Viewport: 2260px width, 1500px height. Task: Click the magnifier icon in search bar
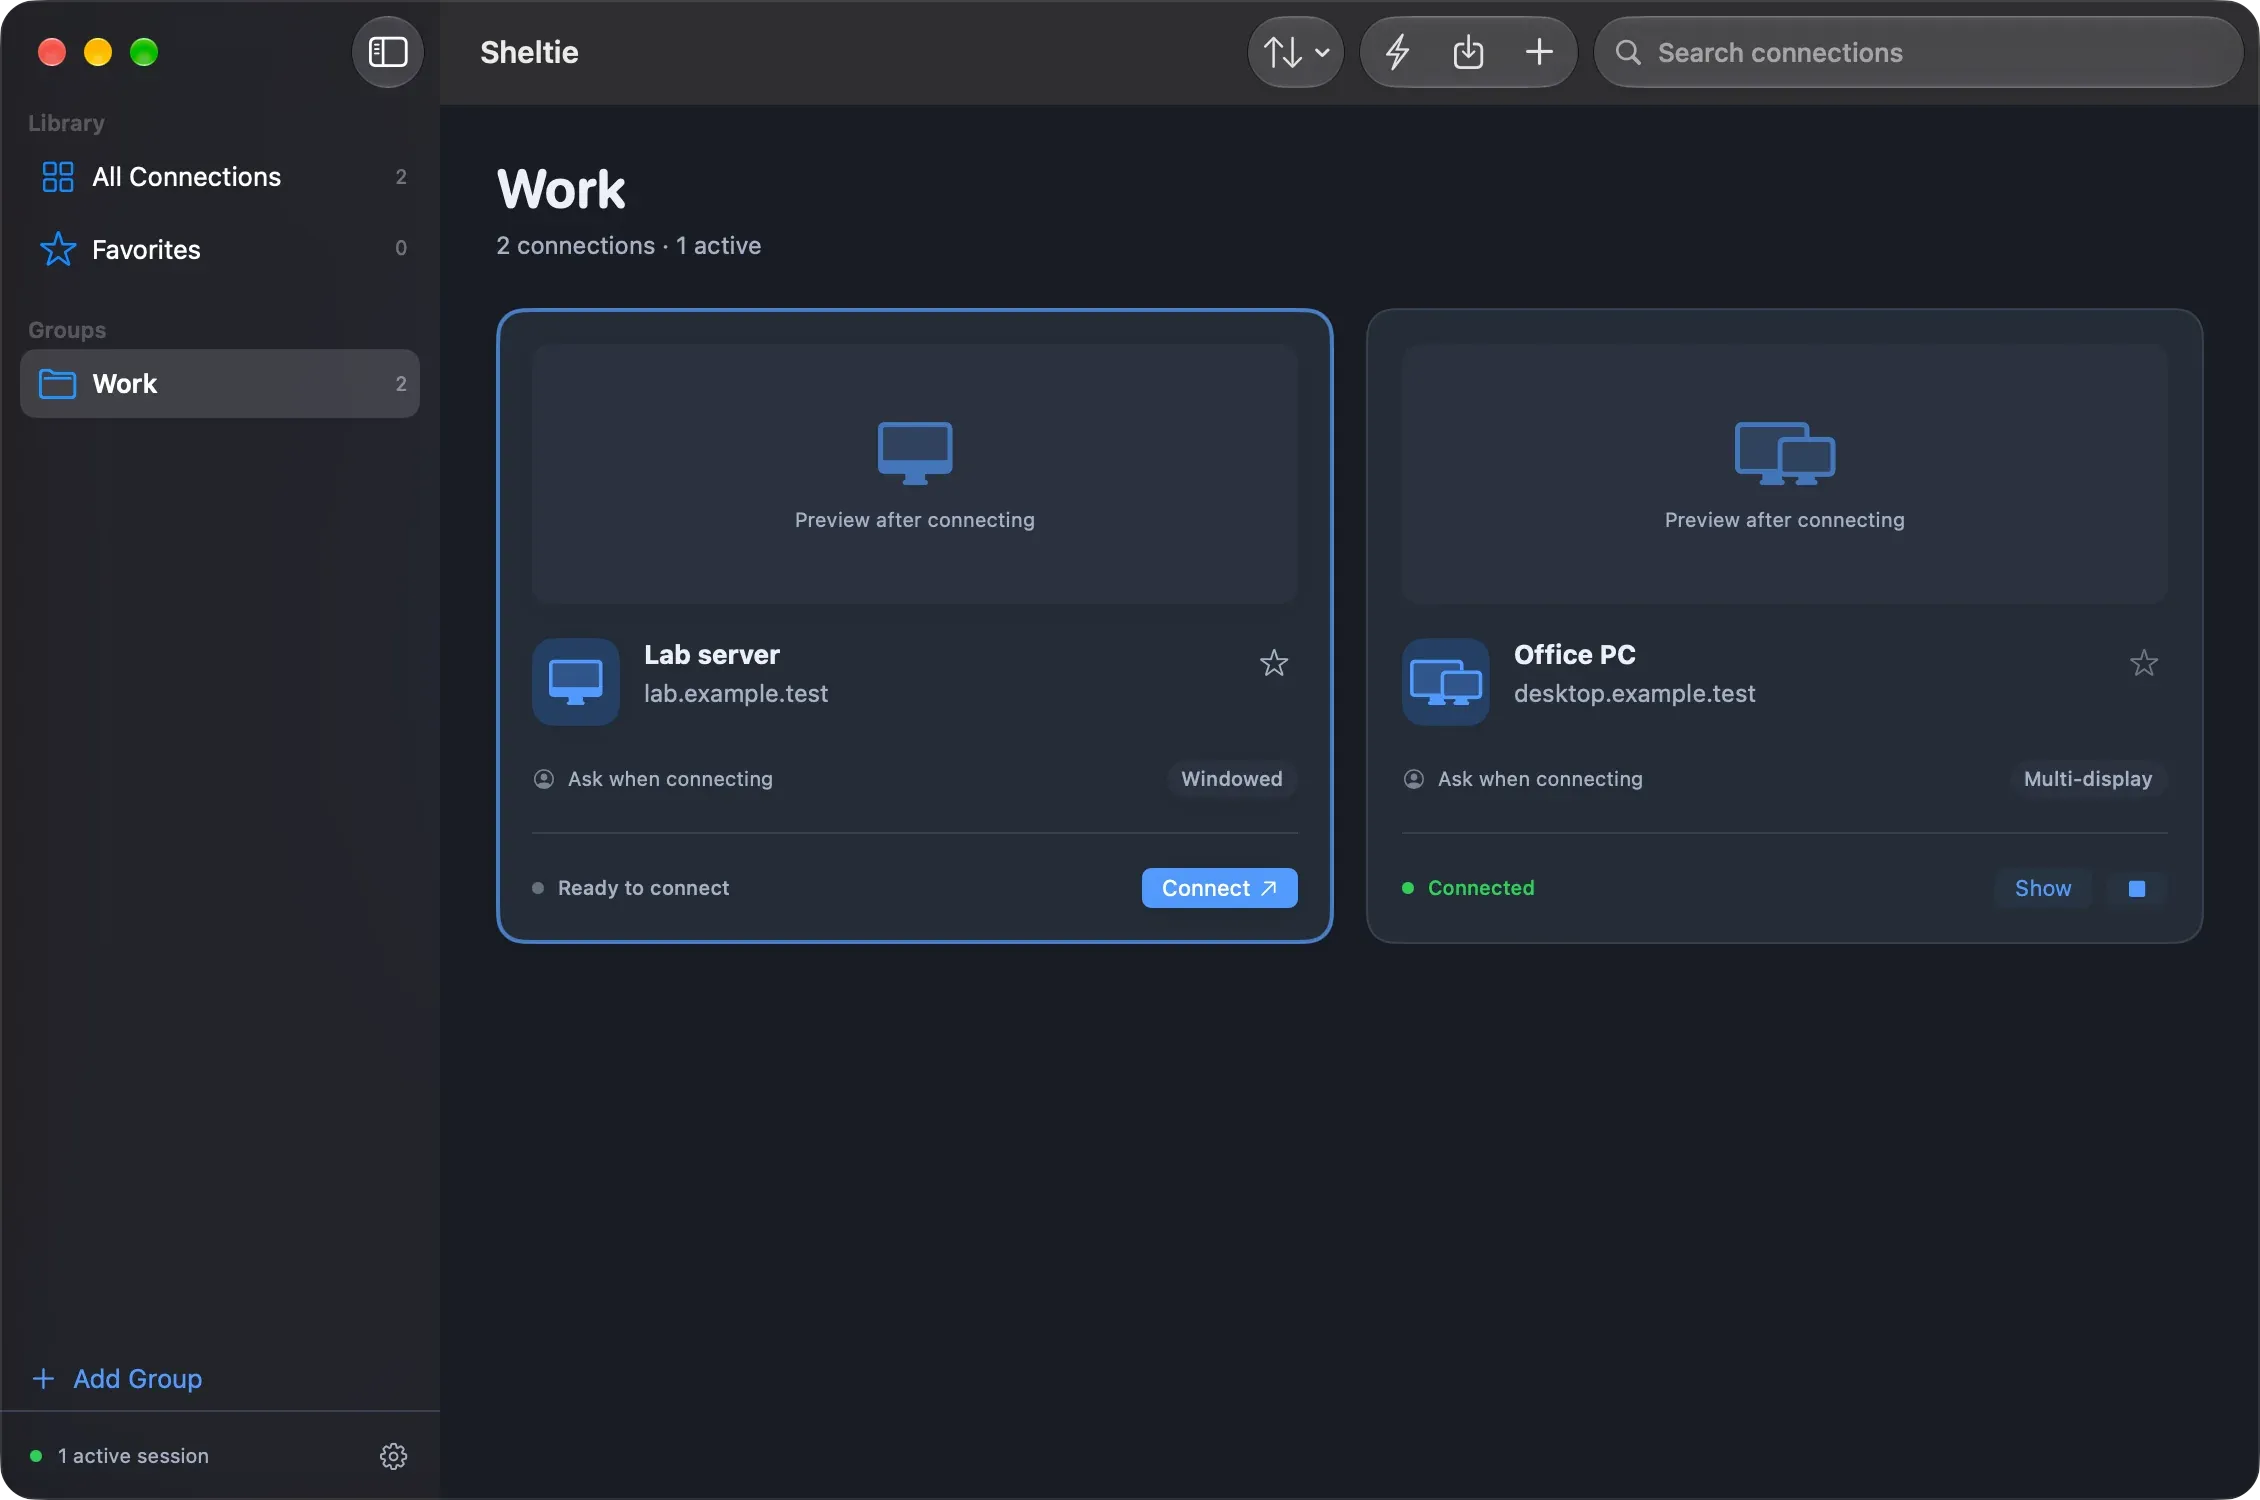coord(1628,52)
